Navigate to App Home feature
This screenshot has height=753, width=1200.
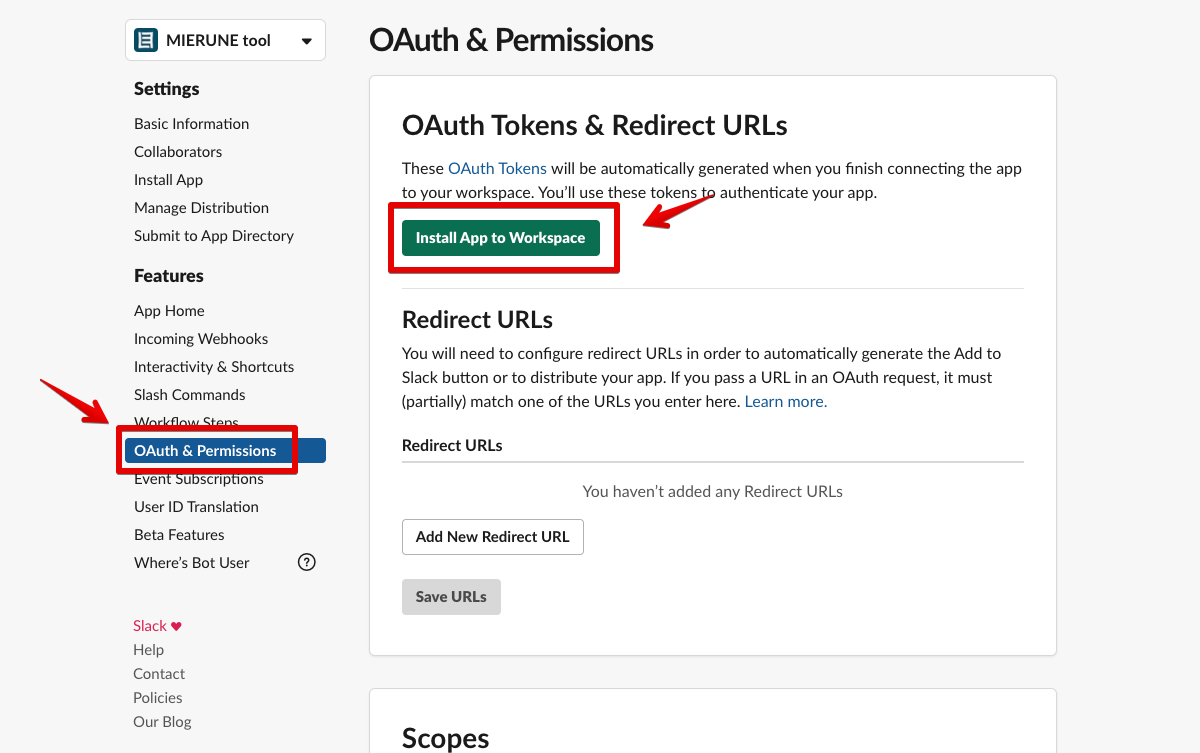[x=169, y=311]
